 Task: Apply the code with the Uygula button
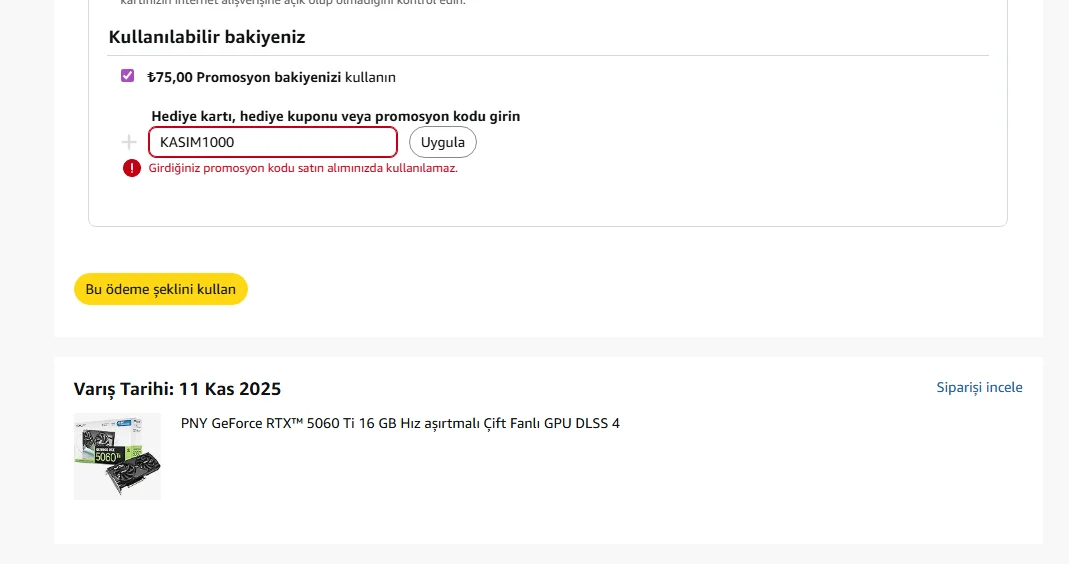pos(442,142)
